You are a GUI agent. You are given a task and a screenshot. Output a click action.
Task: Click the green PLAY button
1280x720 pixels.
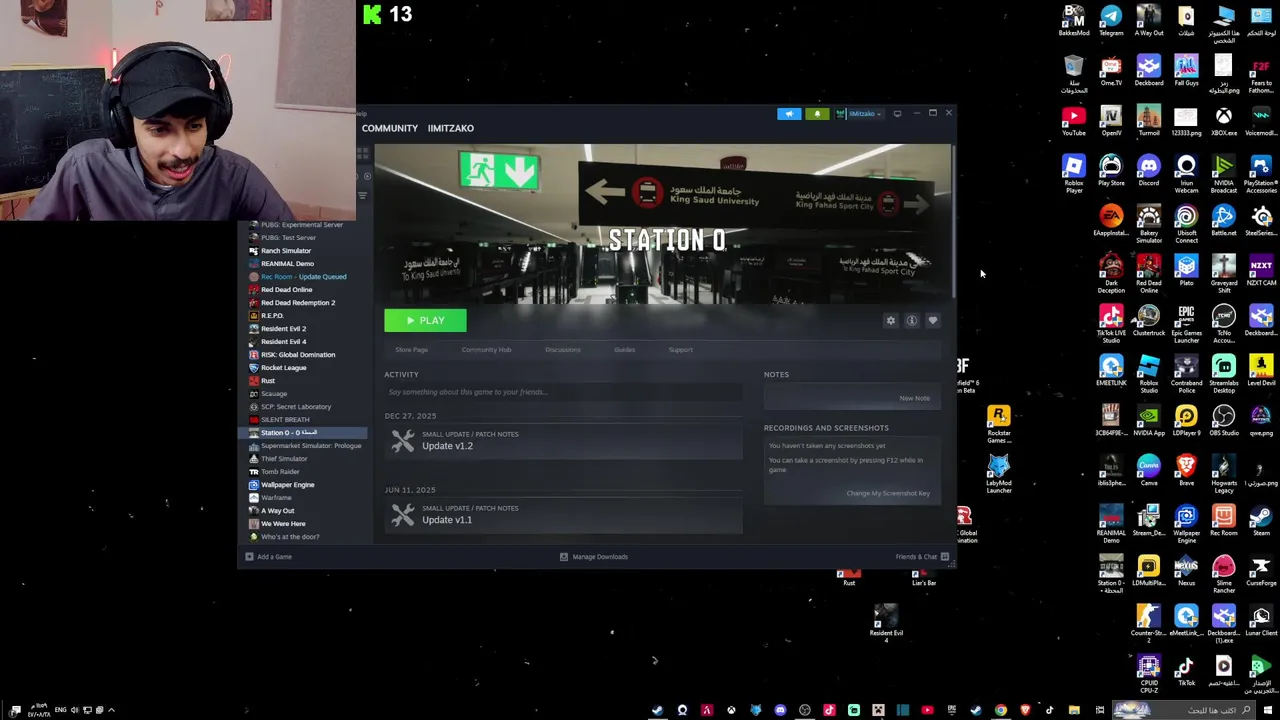point(425,321)
